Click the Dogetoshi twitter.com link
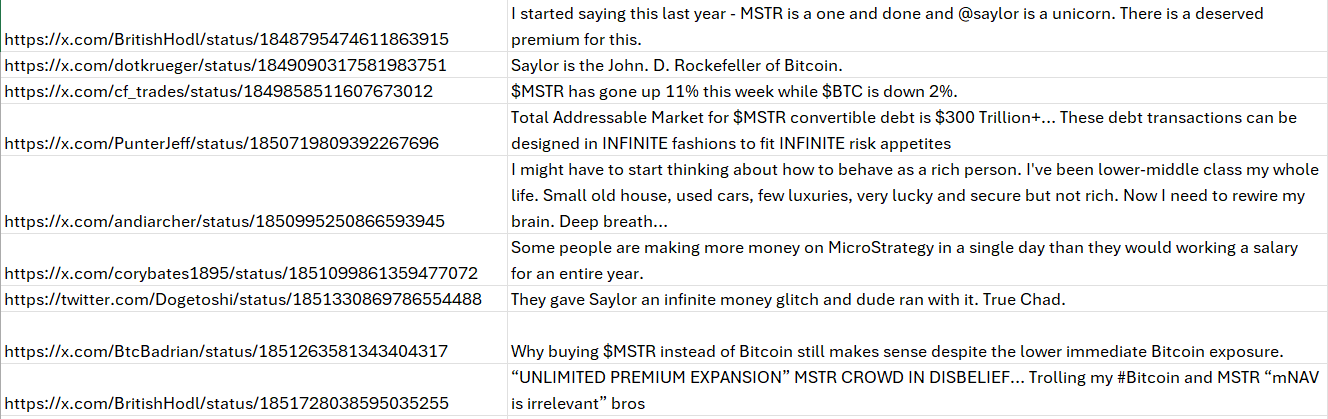1328x419 pixels. 243,299
